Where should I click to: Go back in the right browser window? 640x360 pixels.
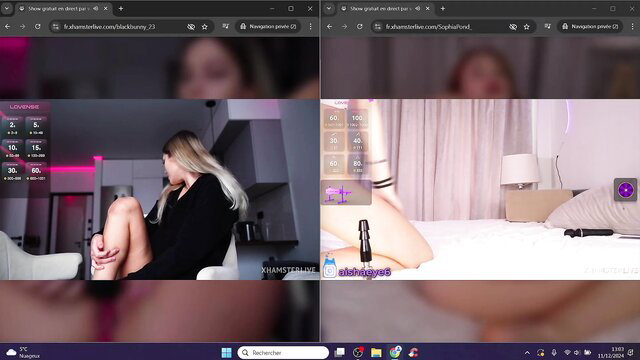tap(330, 27)
